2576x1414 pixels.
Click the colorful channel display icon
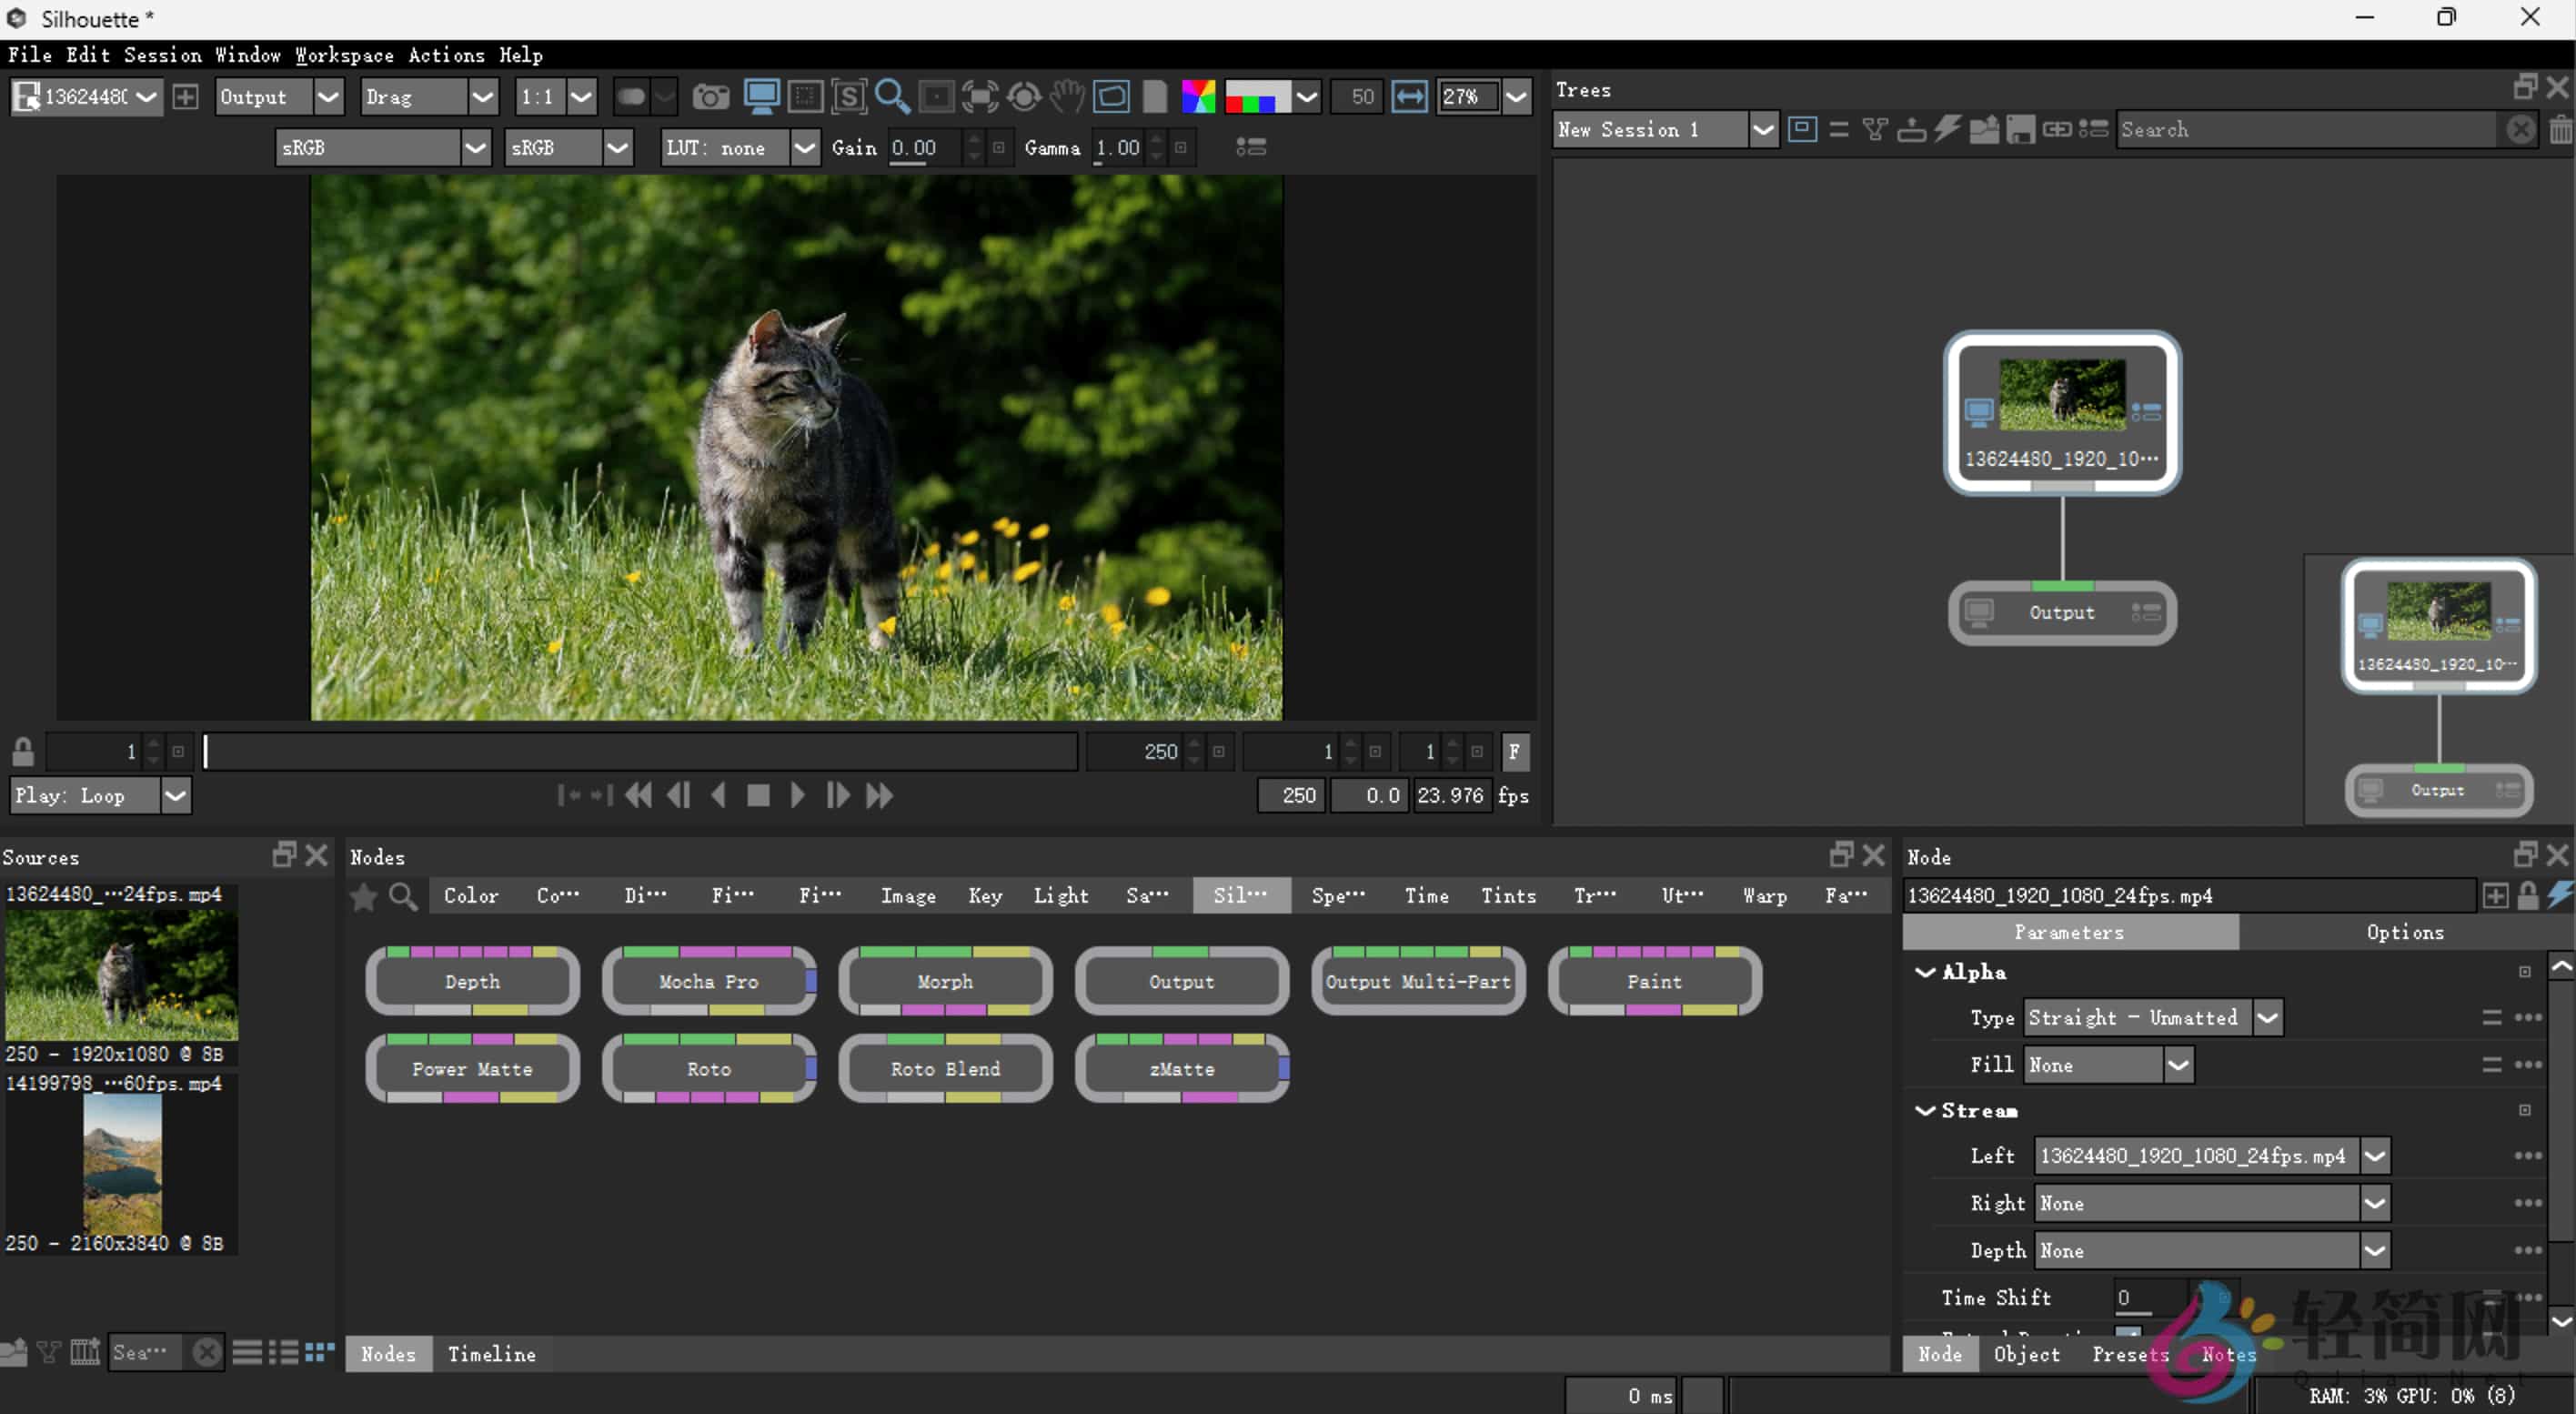coord(1197,97)
